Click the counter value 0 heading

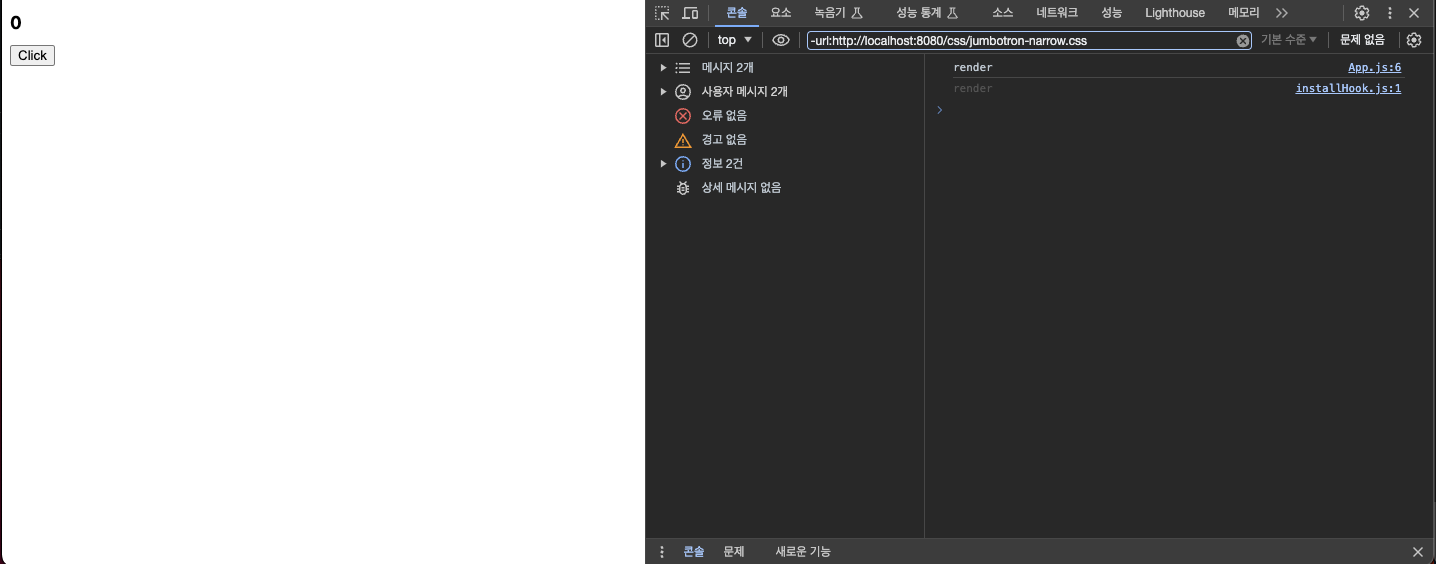(16, 23)
